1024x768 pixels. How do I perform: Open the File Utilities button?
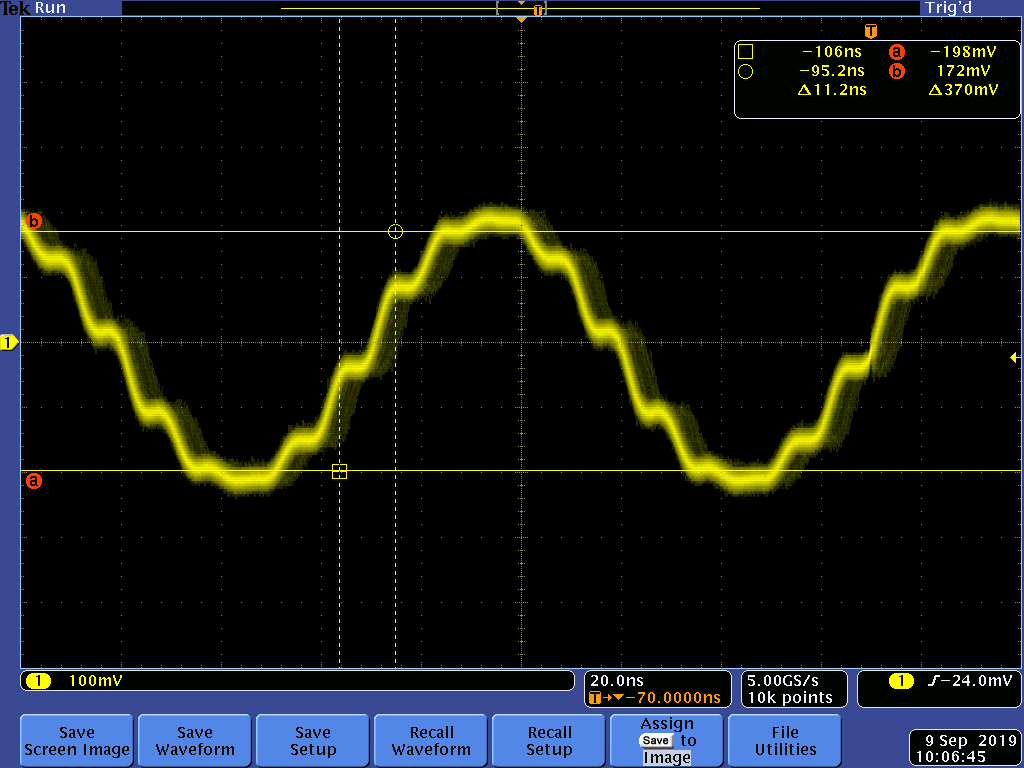pos(785,741)
